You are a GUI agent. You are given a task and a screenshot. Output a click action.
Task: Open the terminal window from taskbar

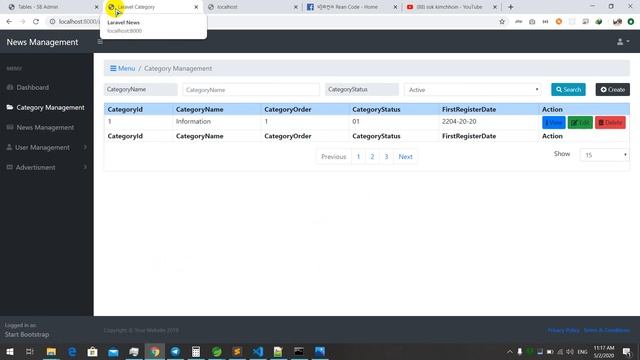click(x=299, y=351)
